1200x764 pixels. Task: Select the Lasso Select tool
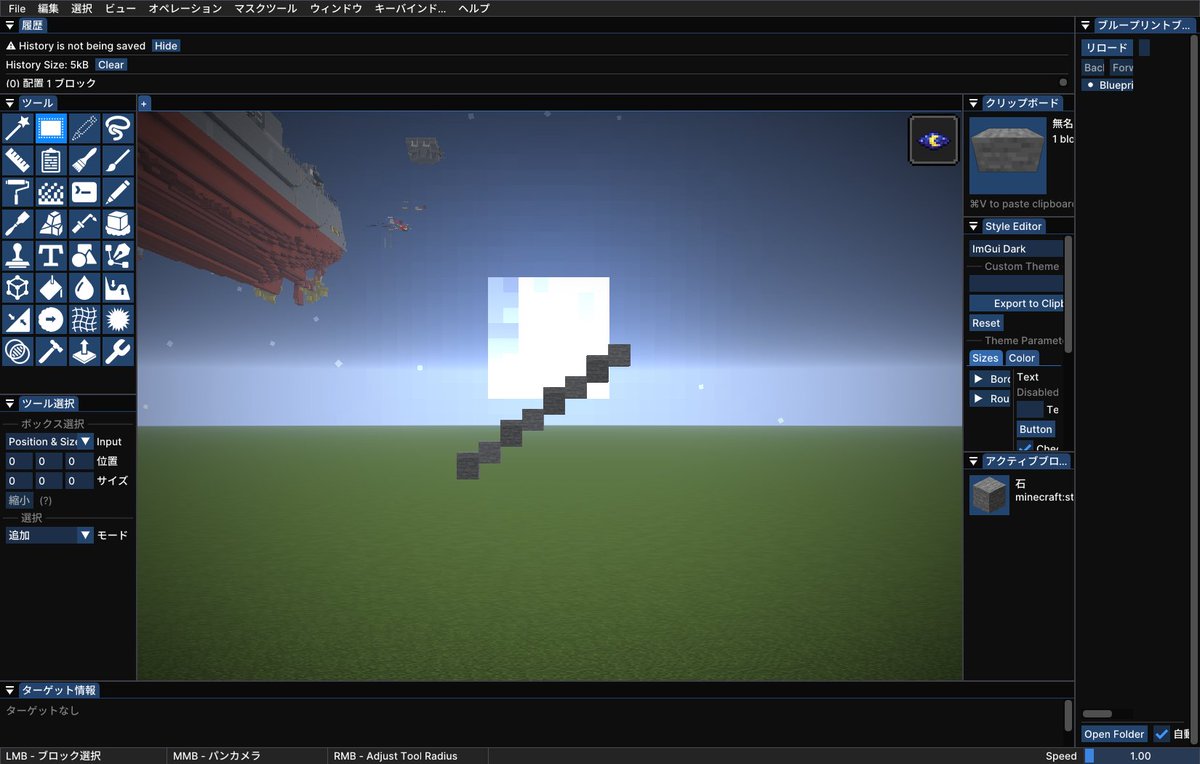pos(117,128)
